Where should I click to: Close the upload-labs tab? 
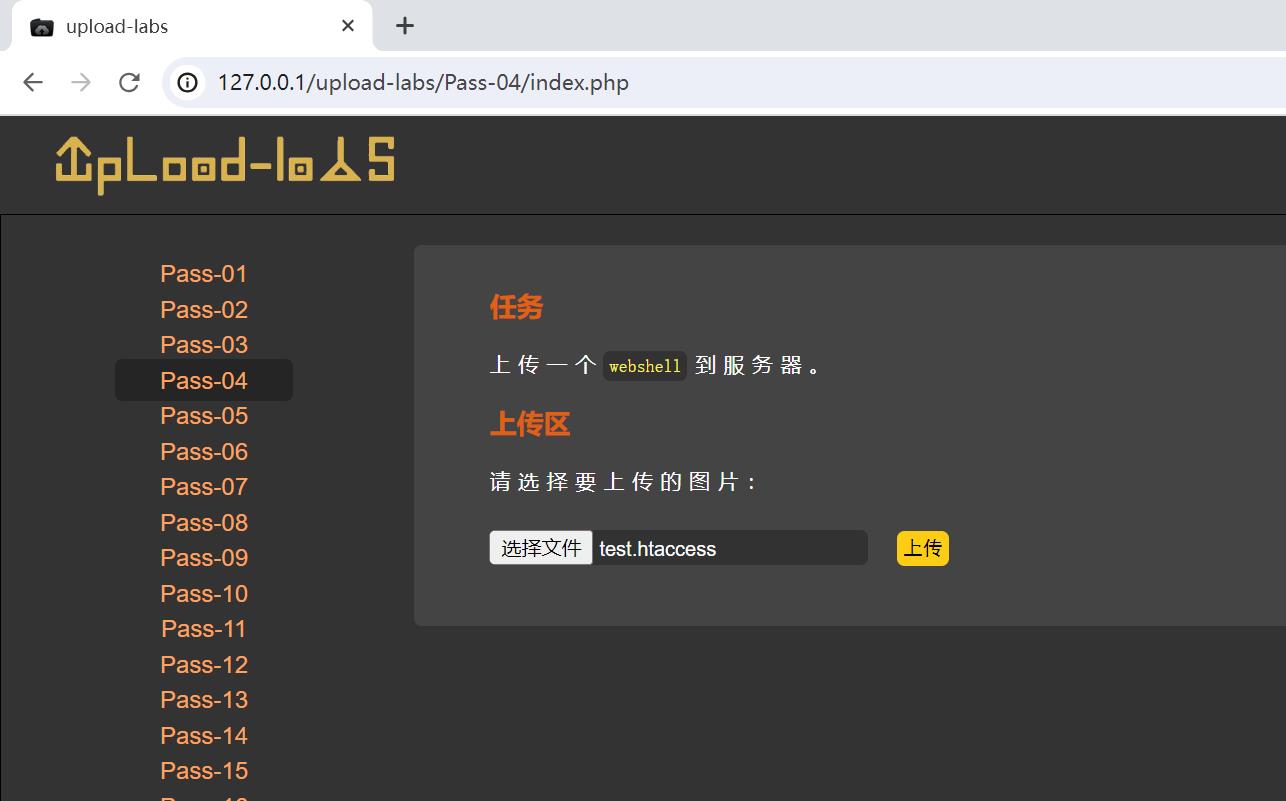click(348, 26)
